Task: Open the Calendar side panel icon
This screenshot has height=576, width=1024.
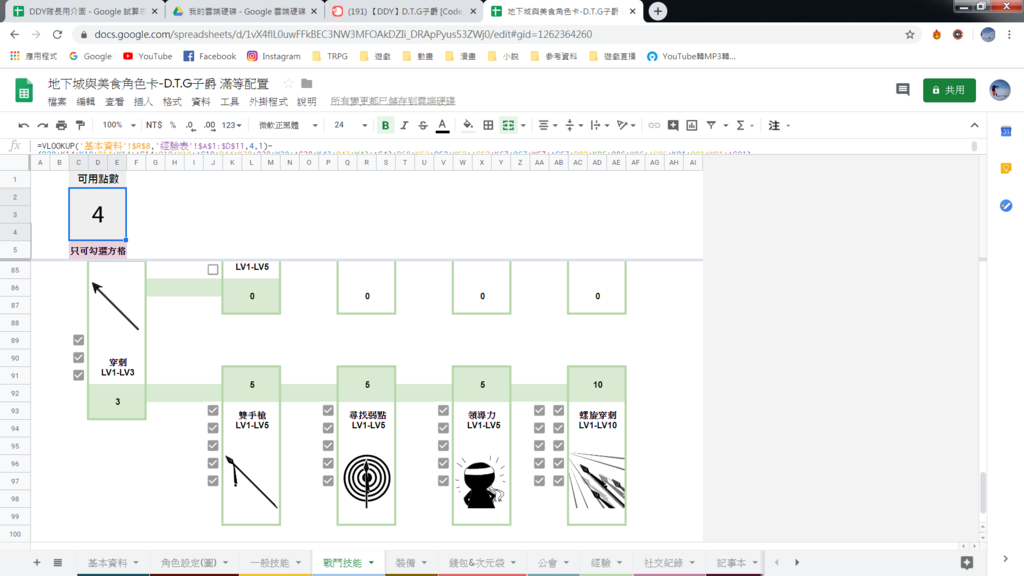Action: coord(1006,131)
